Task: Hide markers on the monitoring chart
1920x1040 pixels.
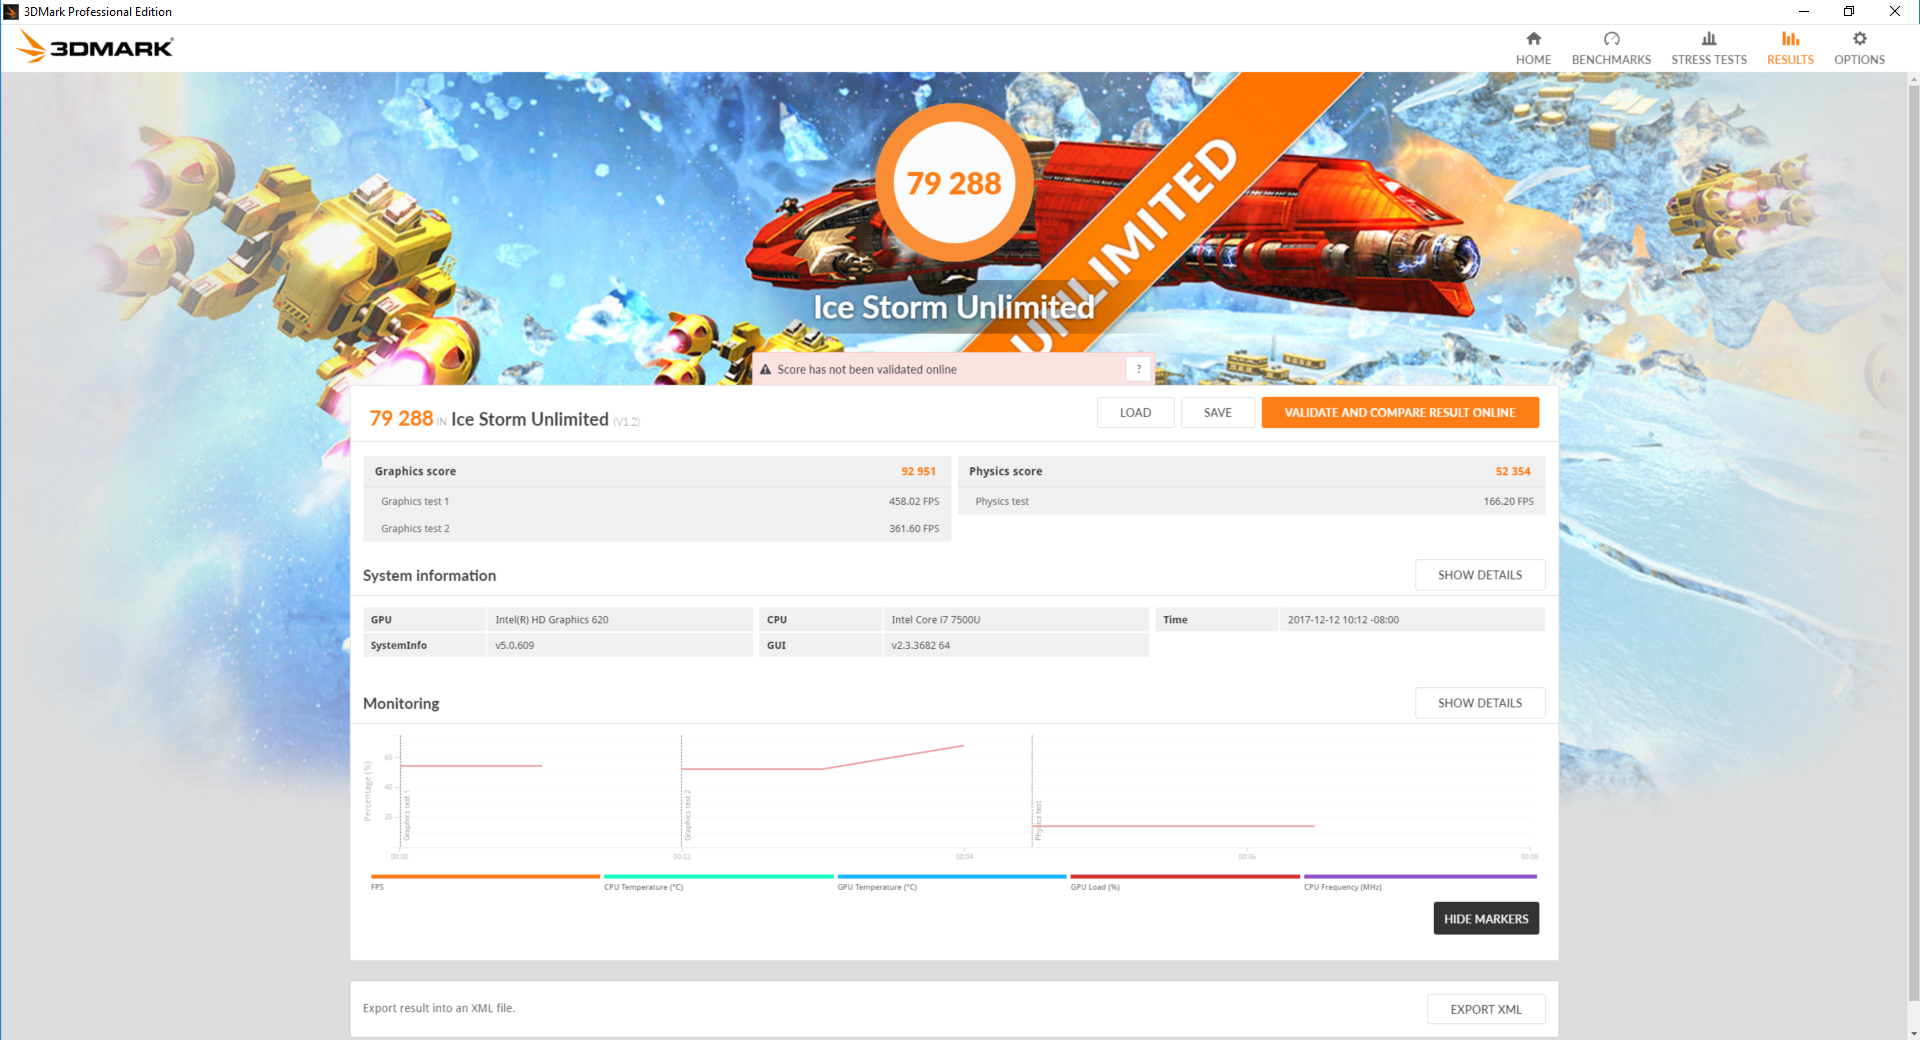Action: click(1486, 919)
